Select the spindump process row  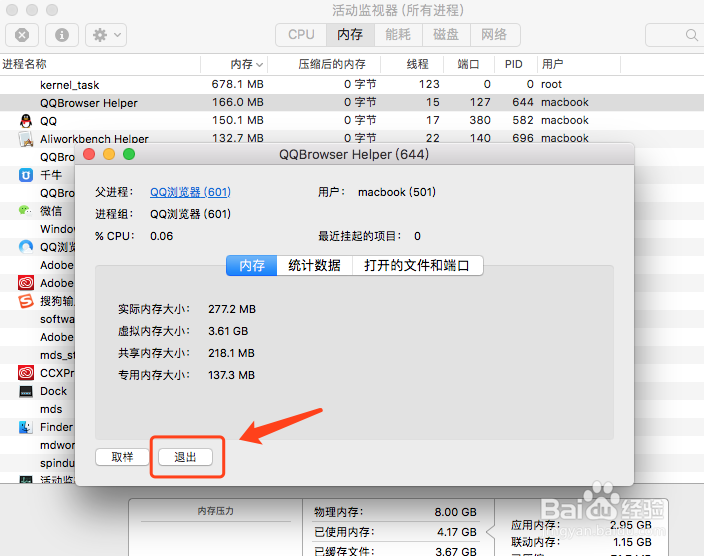(x=38, y=463)
